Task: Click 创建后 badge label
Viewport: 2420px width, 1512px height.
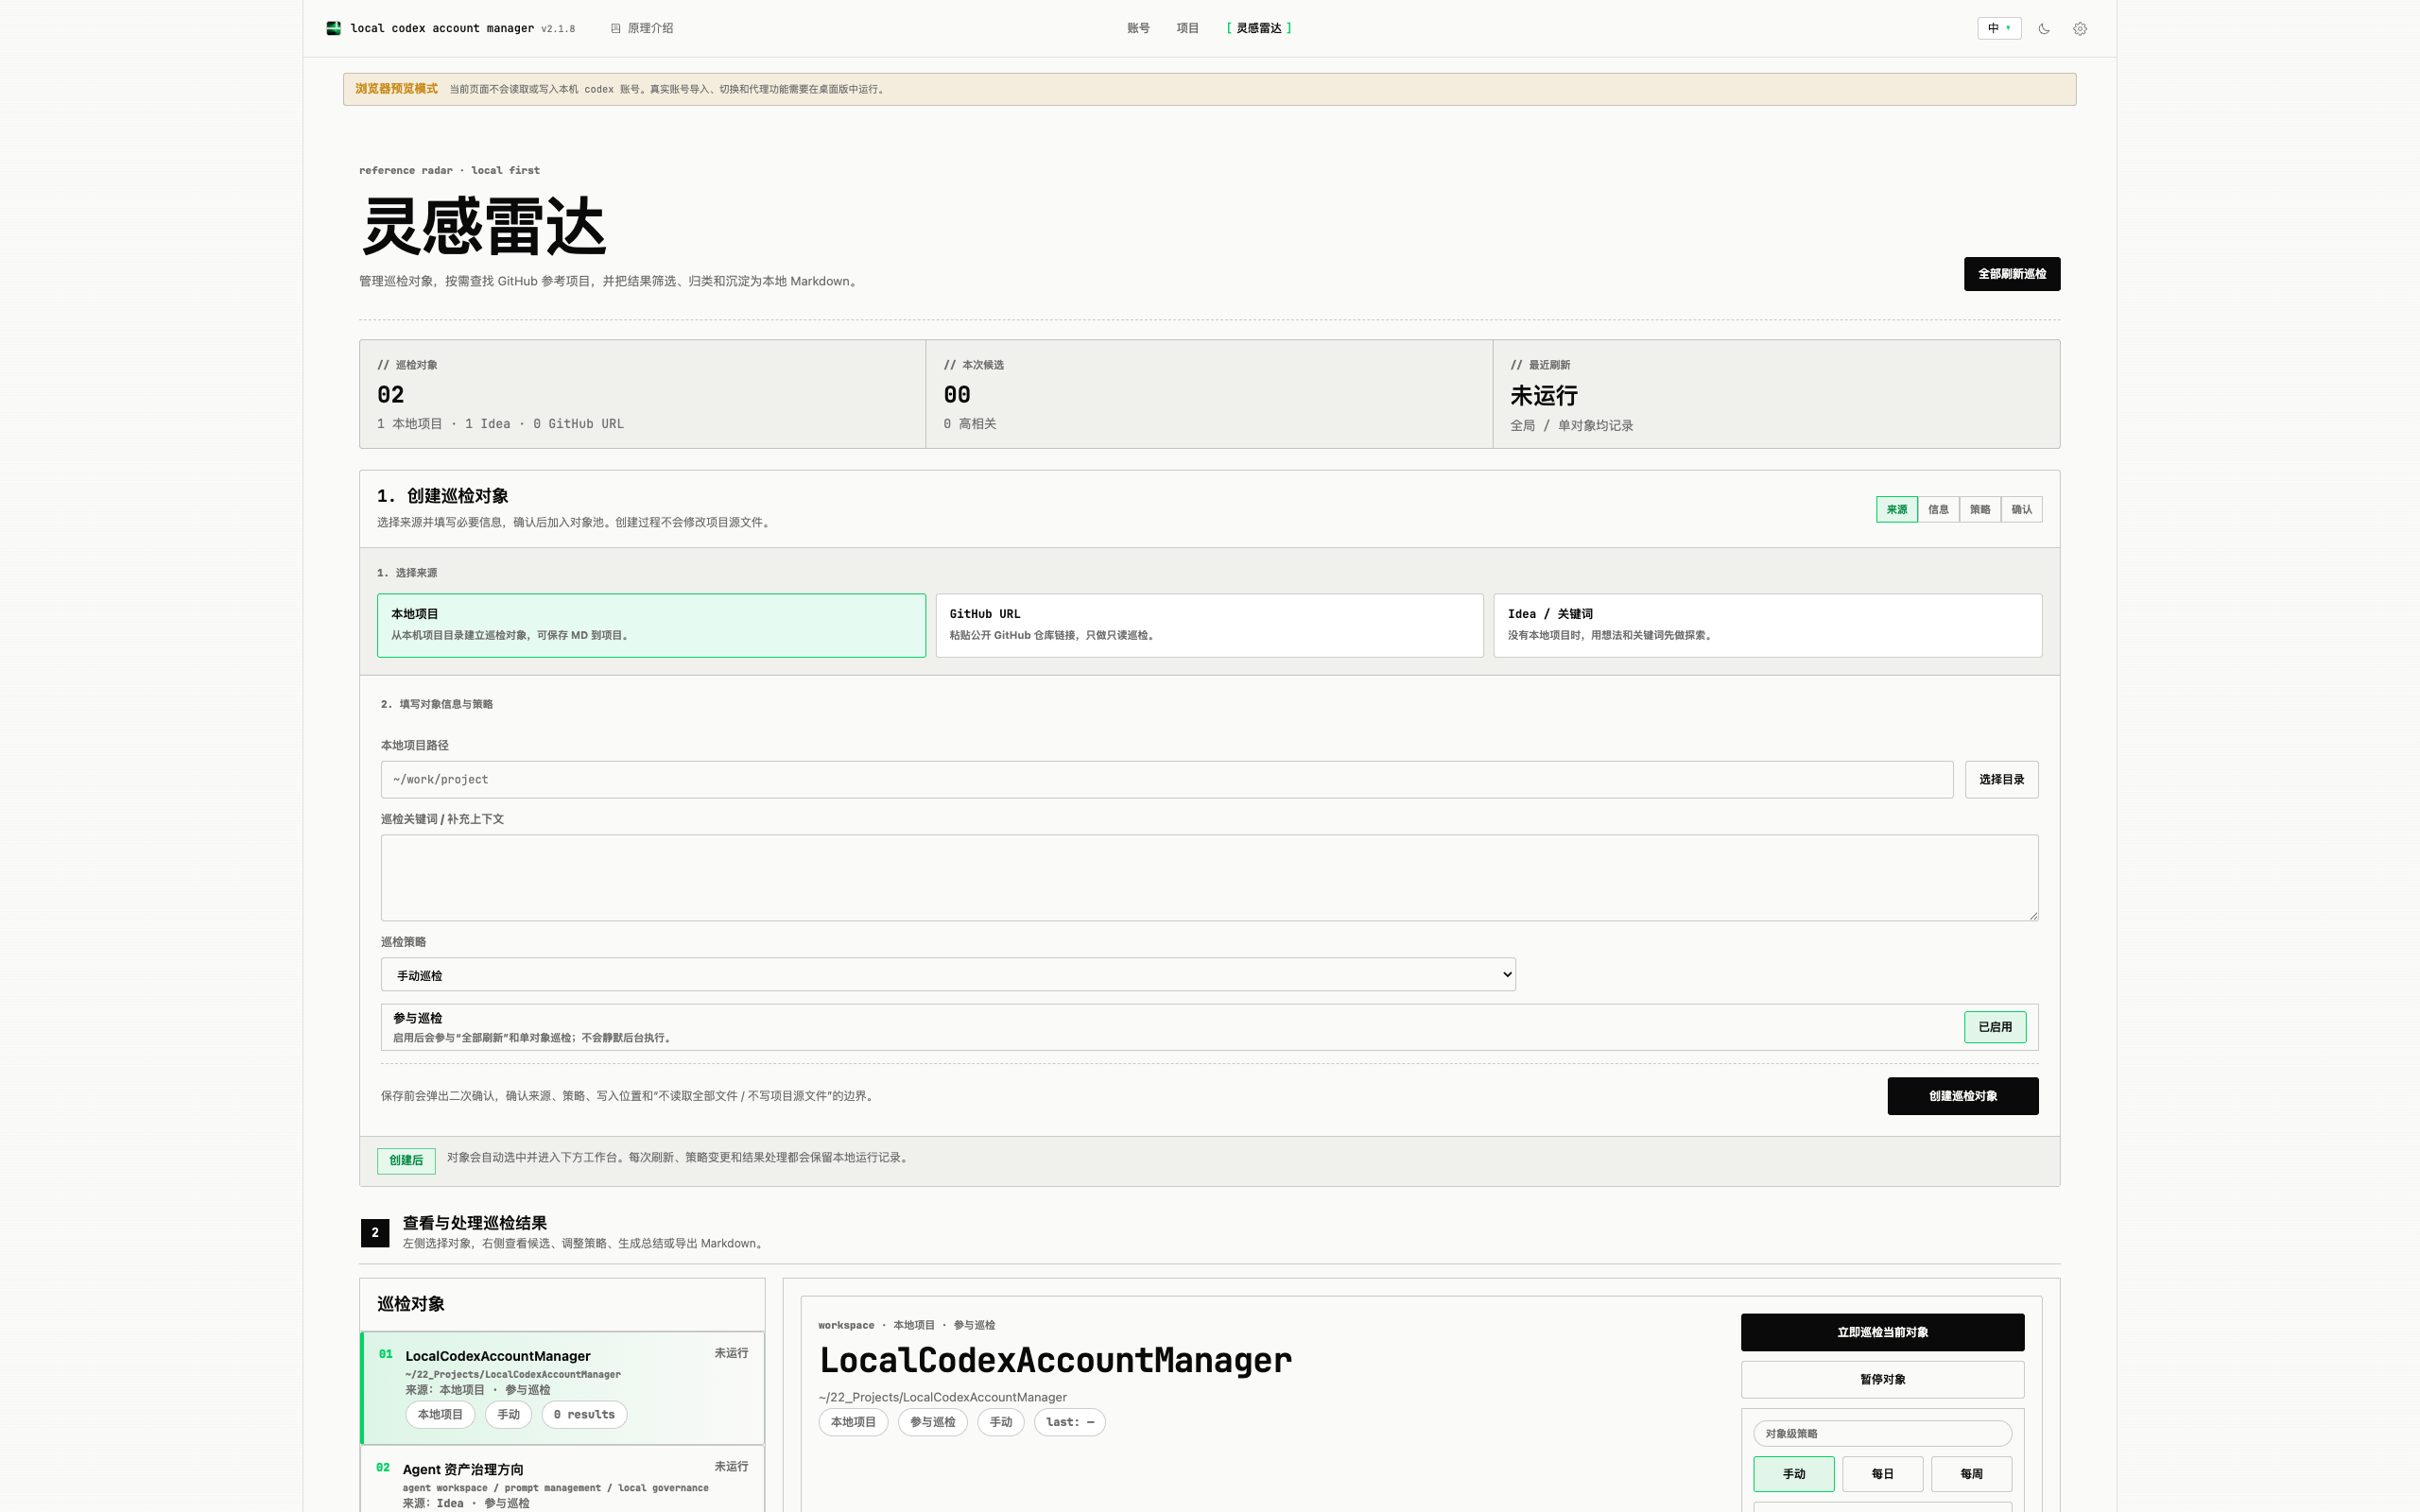Action: coord(406,1160)
